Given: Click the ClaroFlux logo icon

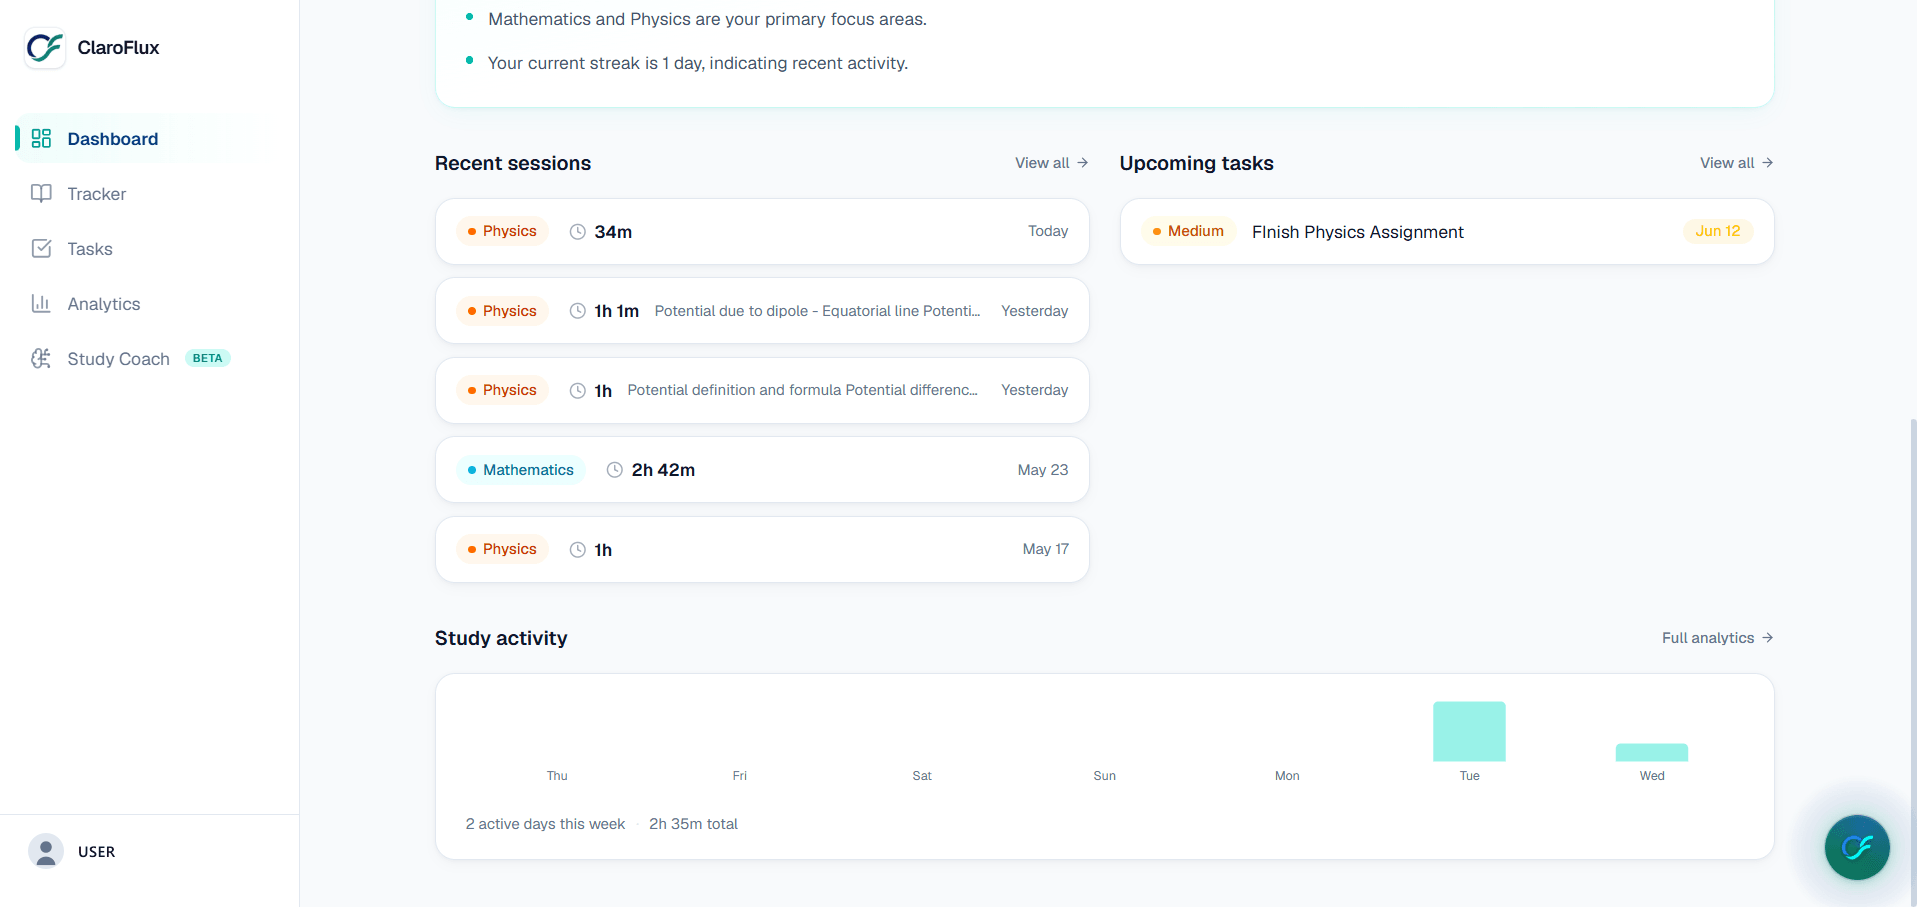Looking at the screenshot, I should 45,47.
